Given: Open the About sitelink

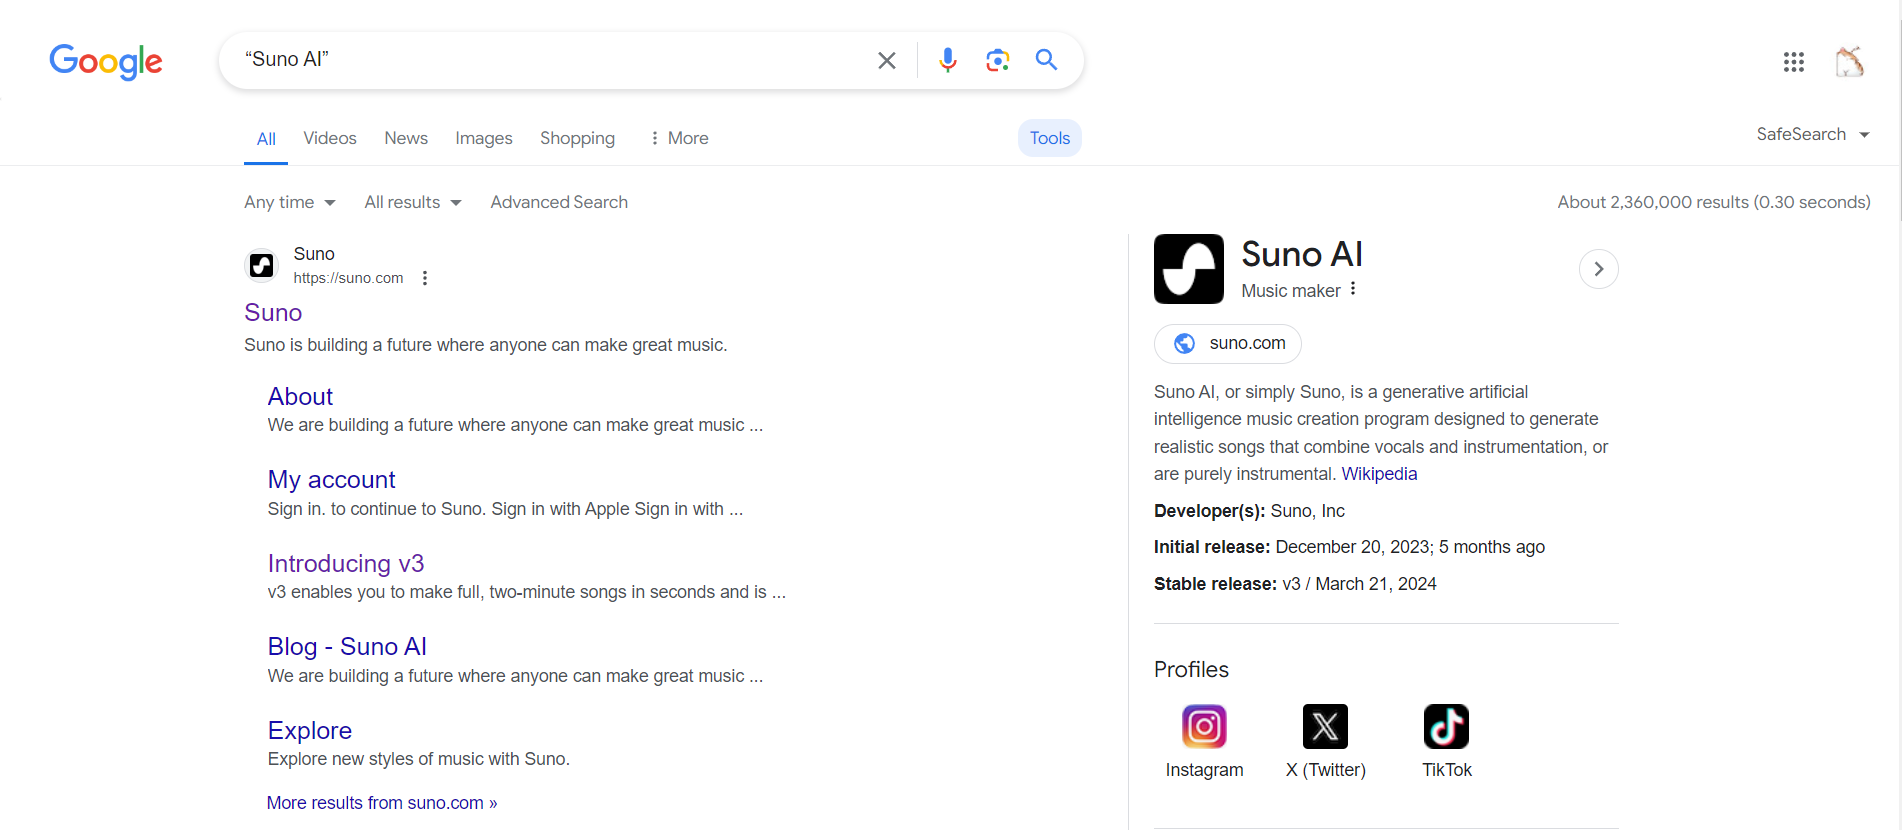Looking at the screenshot, I should [300, 397].
